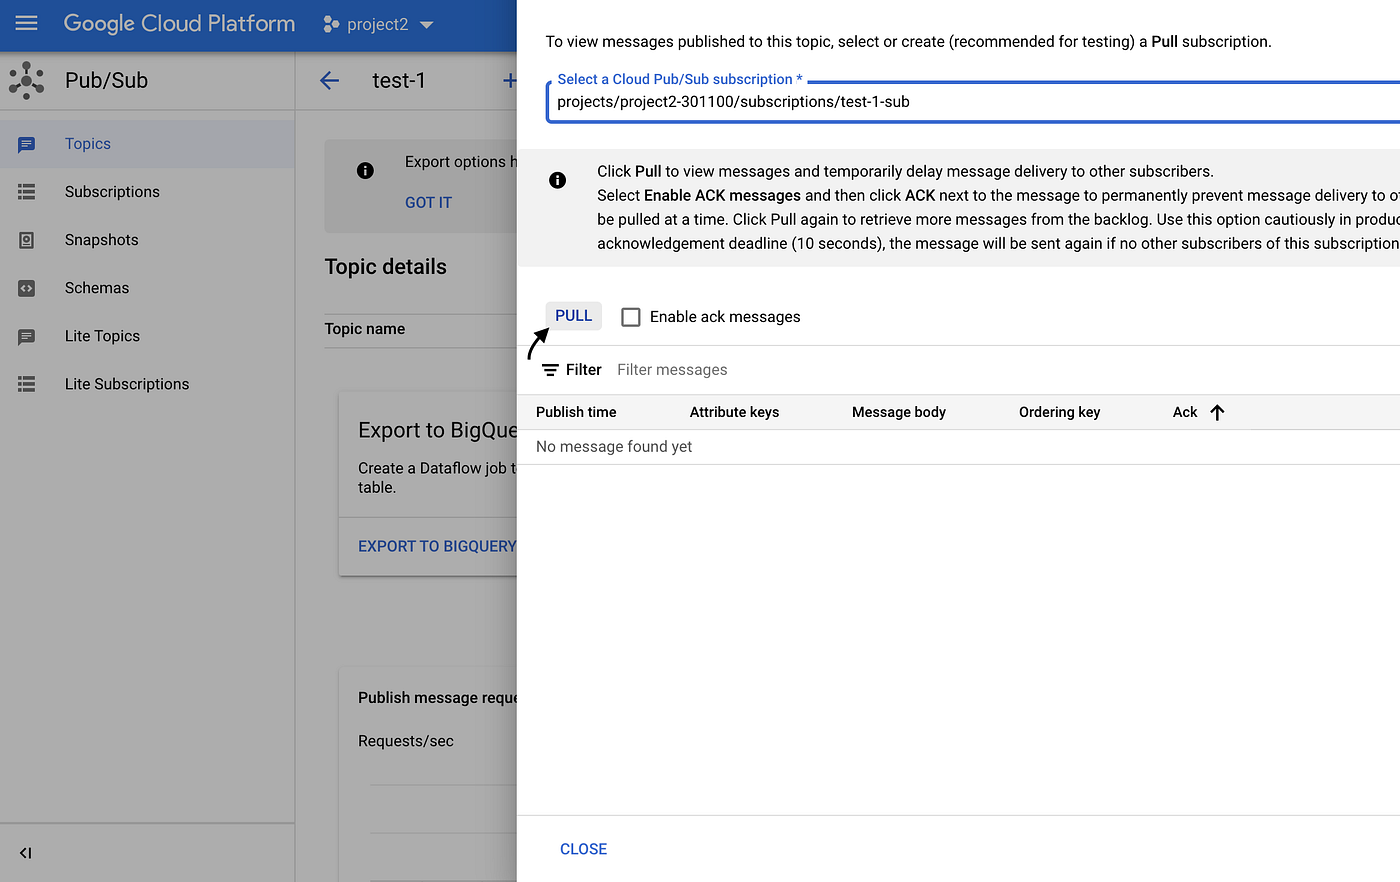Click the Attribute keys column header
This screenshot has height=882, width=1400.
click(x=734, y=412)
